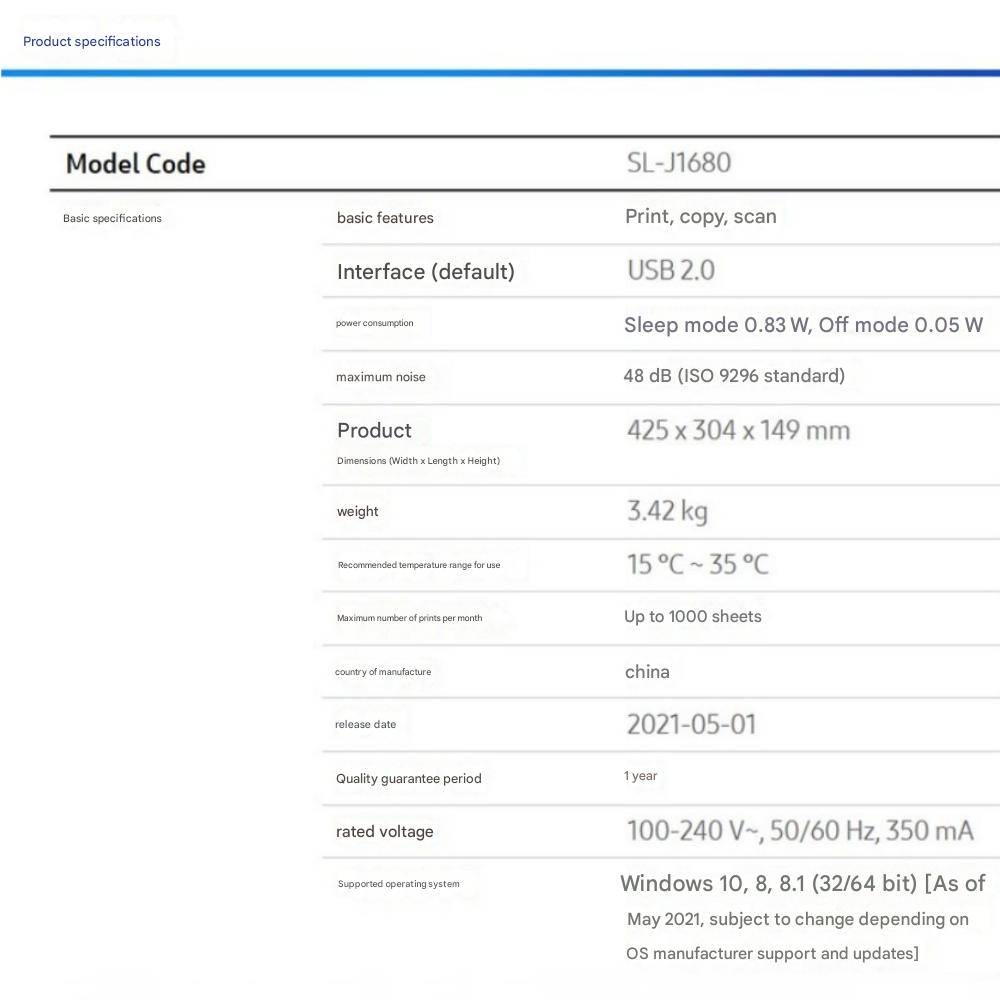This screenshot has height=1000, width=1000.
Task: Click the power consumption label
Action: click(374, 323)
